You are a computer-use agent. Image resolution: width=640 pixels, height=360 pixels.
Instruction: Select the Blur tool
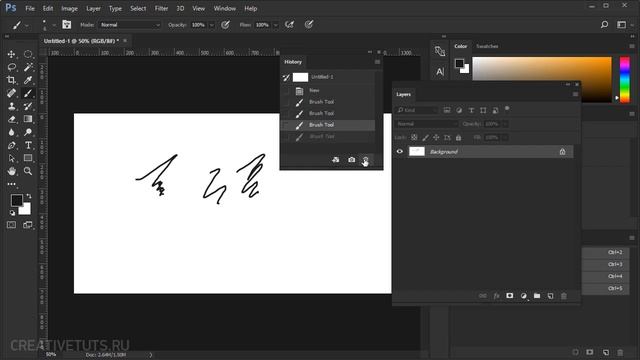click(11, 132)
